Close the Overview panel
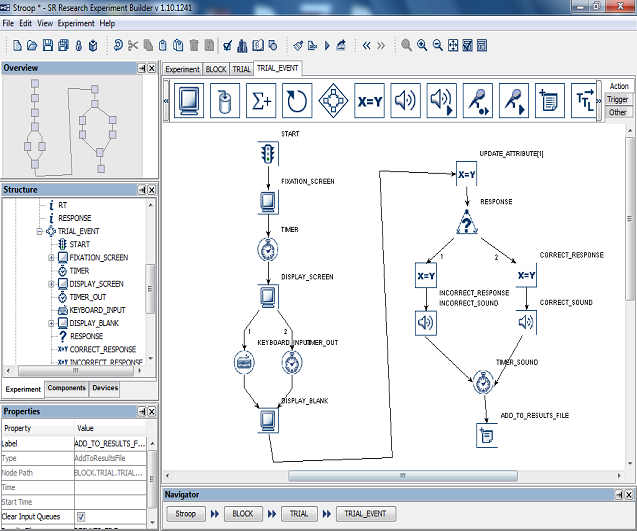This screenshot has width=637, height=531. tap(152, 68)
